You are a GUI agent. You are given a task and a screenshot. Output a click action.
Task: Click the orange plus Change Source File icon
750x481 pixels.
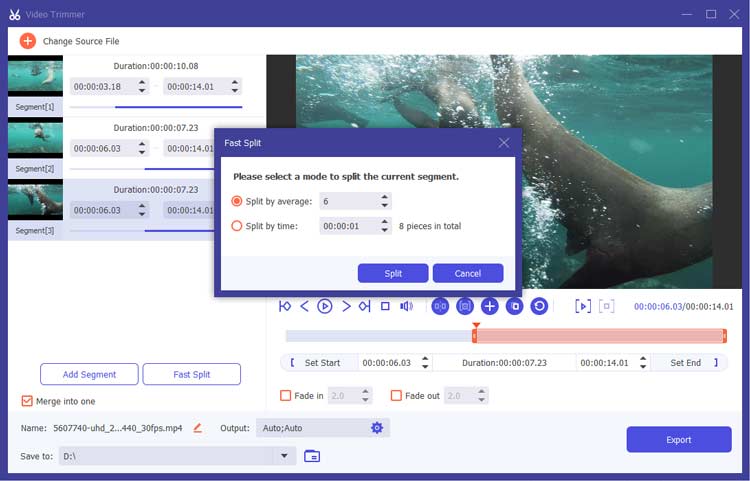tap(28, 41)
